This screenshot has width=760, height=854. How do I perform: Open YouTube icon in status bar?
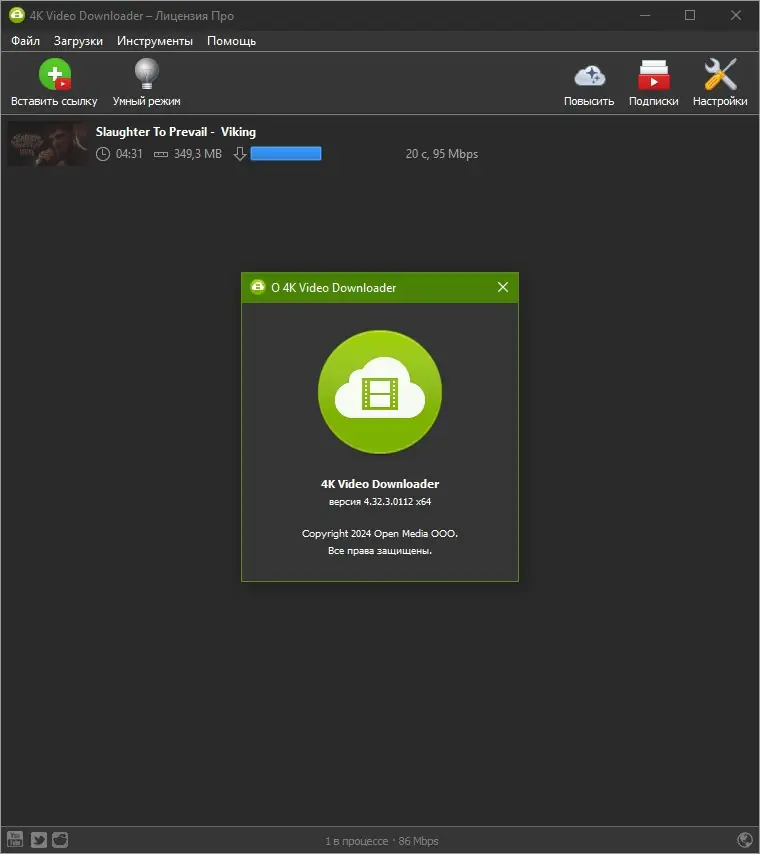15,839
